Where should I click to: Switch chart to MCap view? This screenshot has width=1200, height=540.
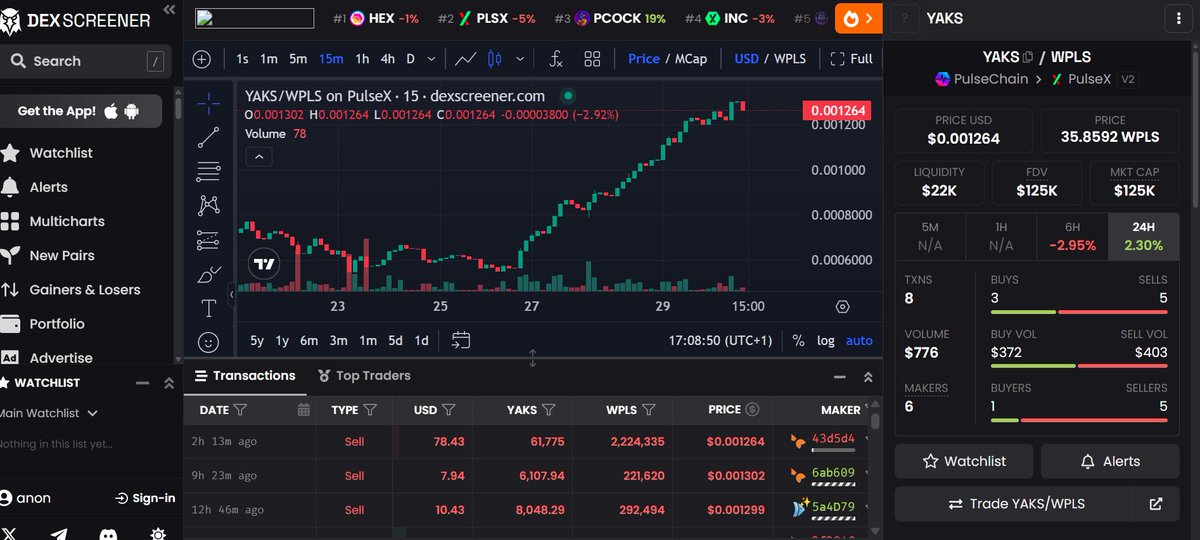(x=691, y=59)
